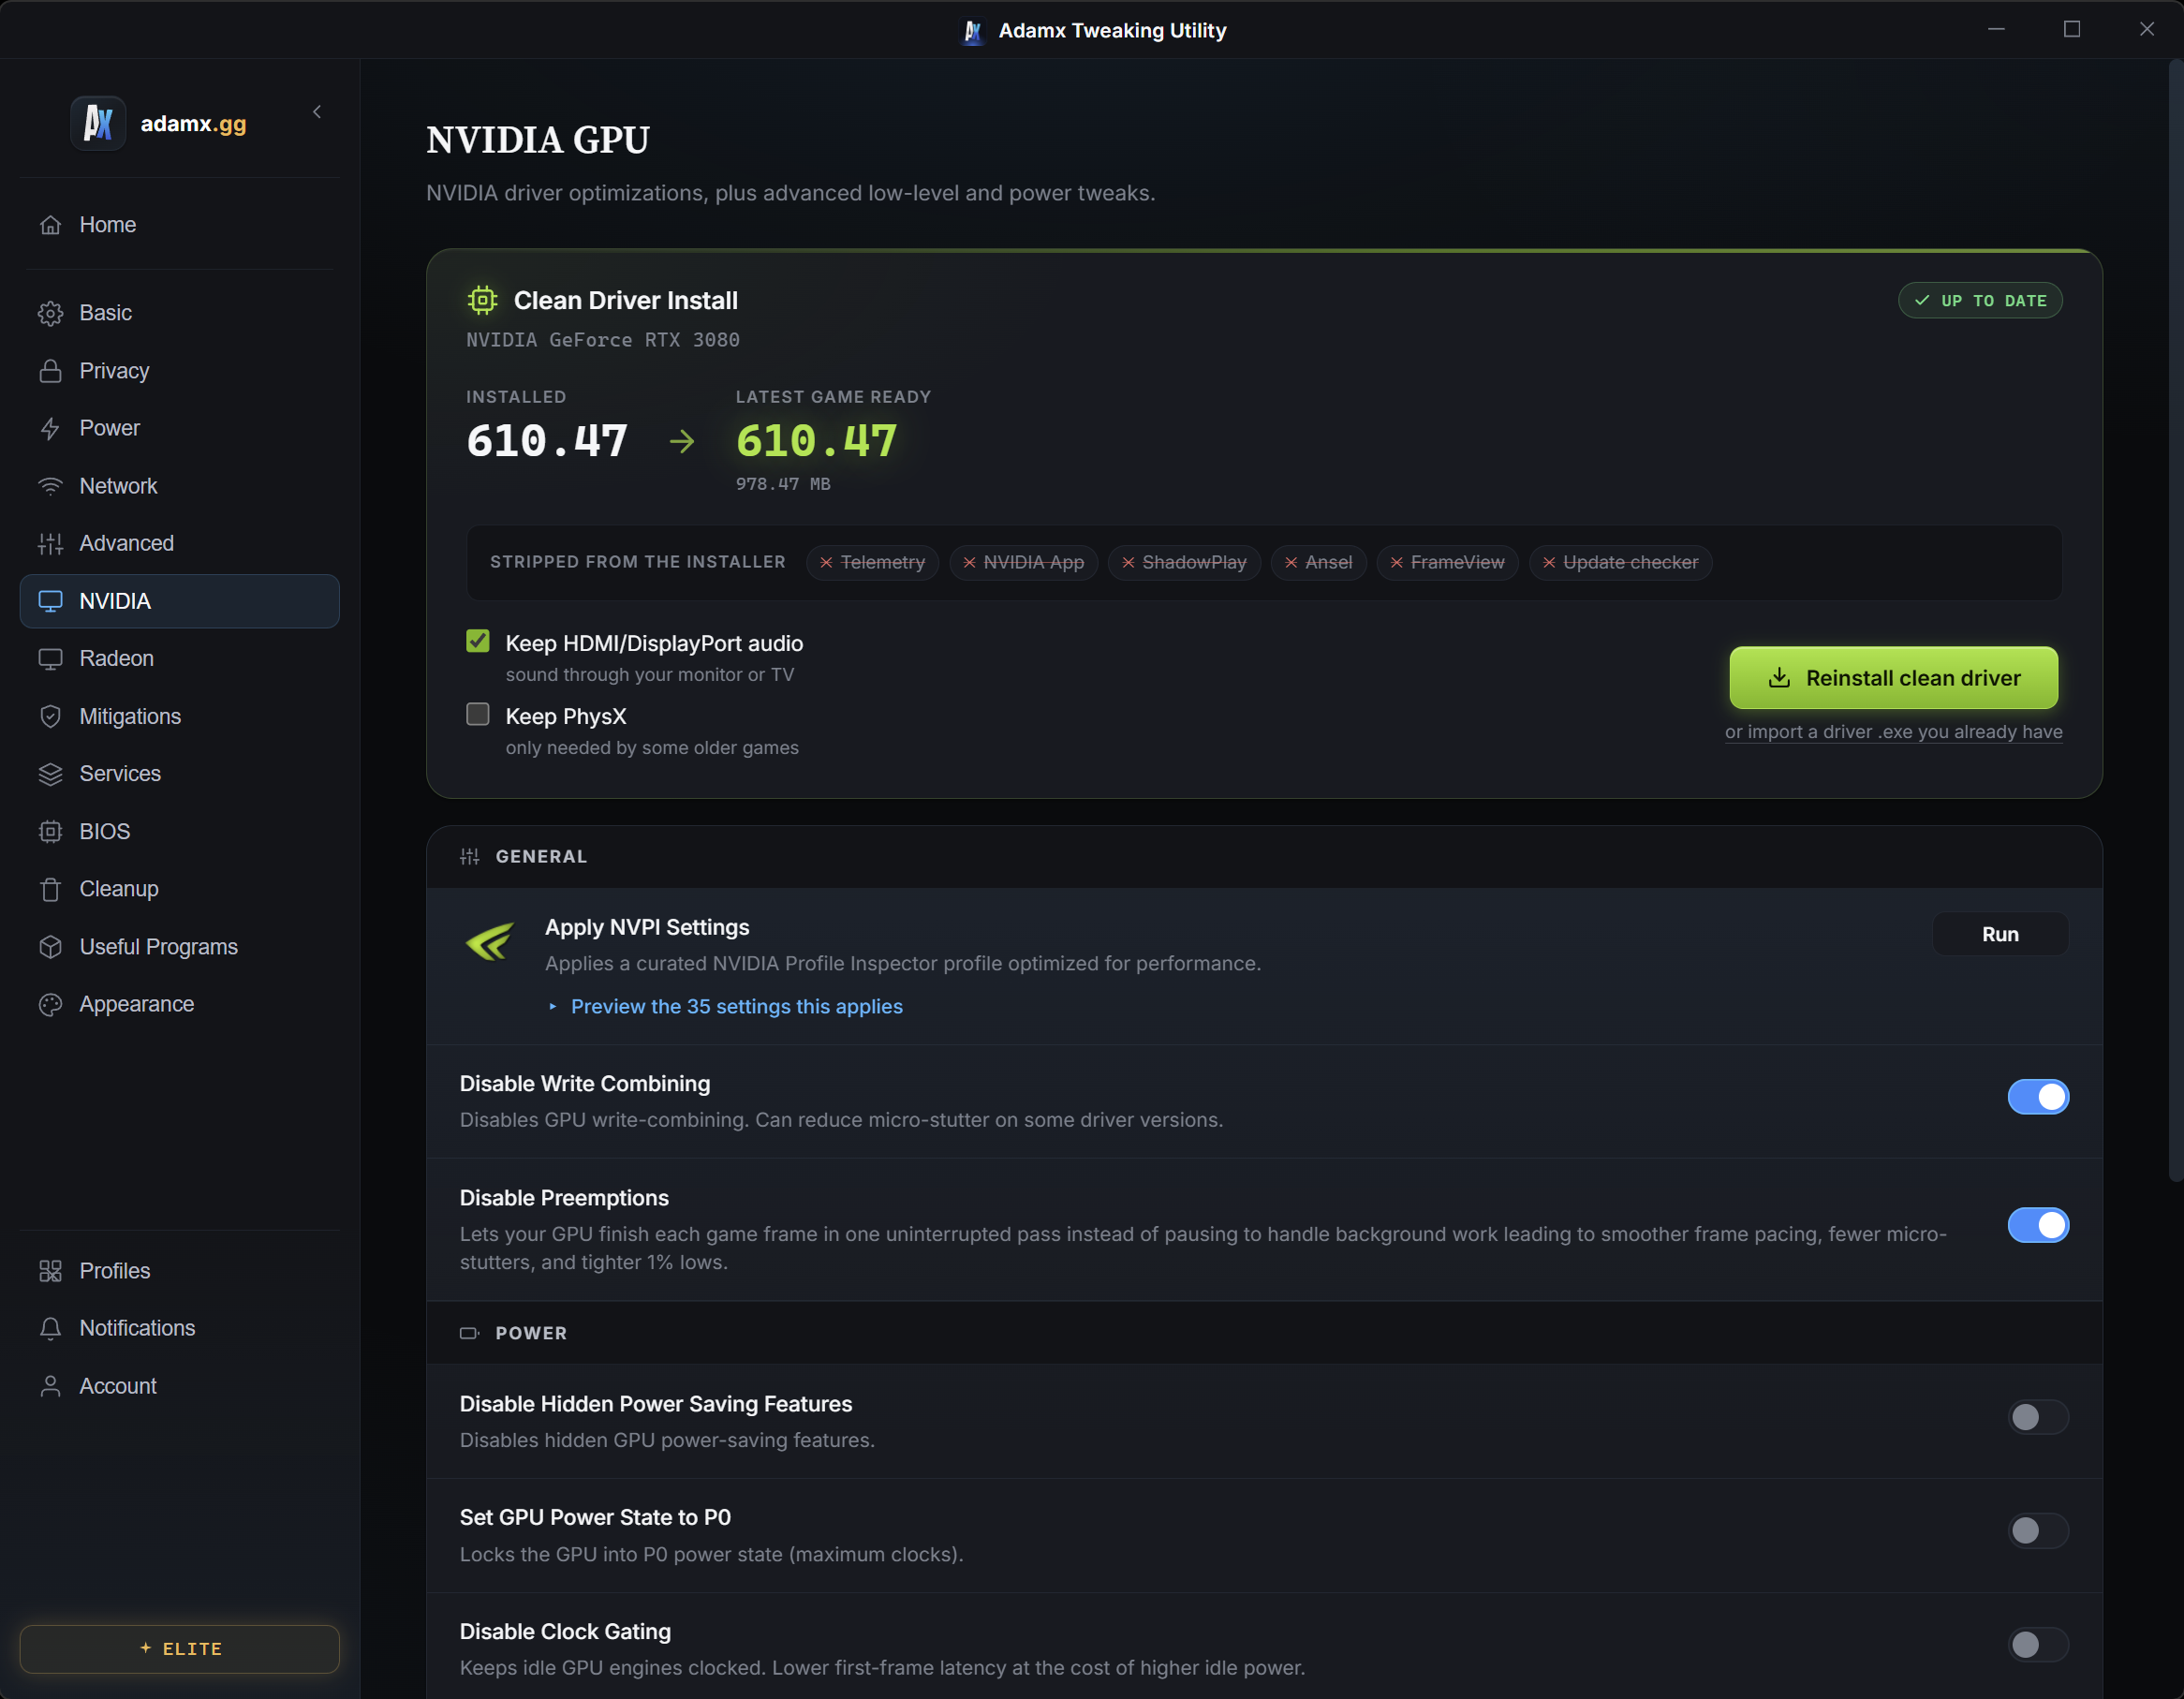The width and height of the screenshot is (2184, 1699).
Task: Click the vertical scrollbar on the right edge
Action: click(2175, 620)
